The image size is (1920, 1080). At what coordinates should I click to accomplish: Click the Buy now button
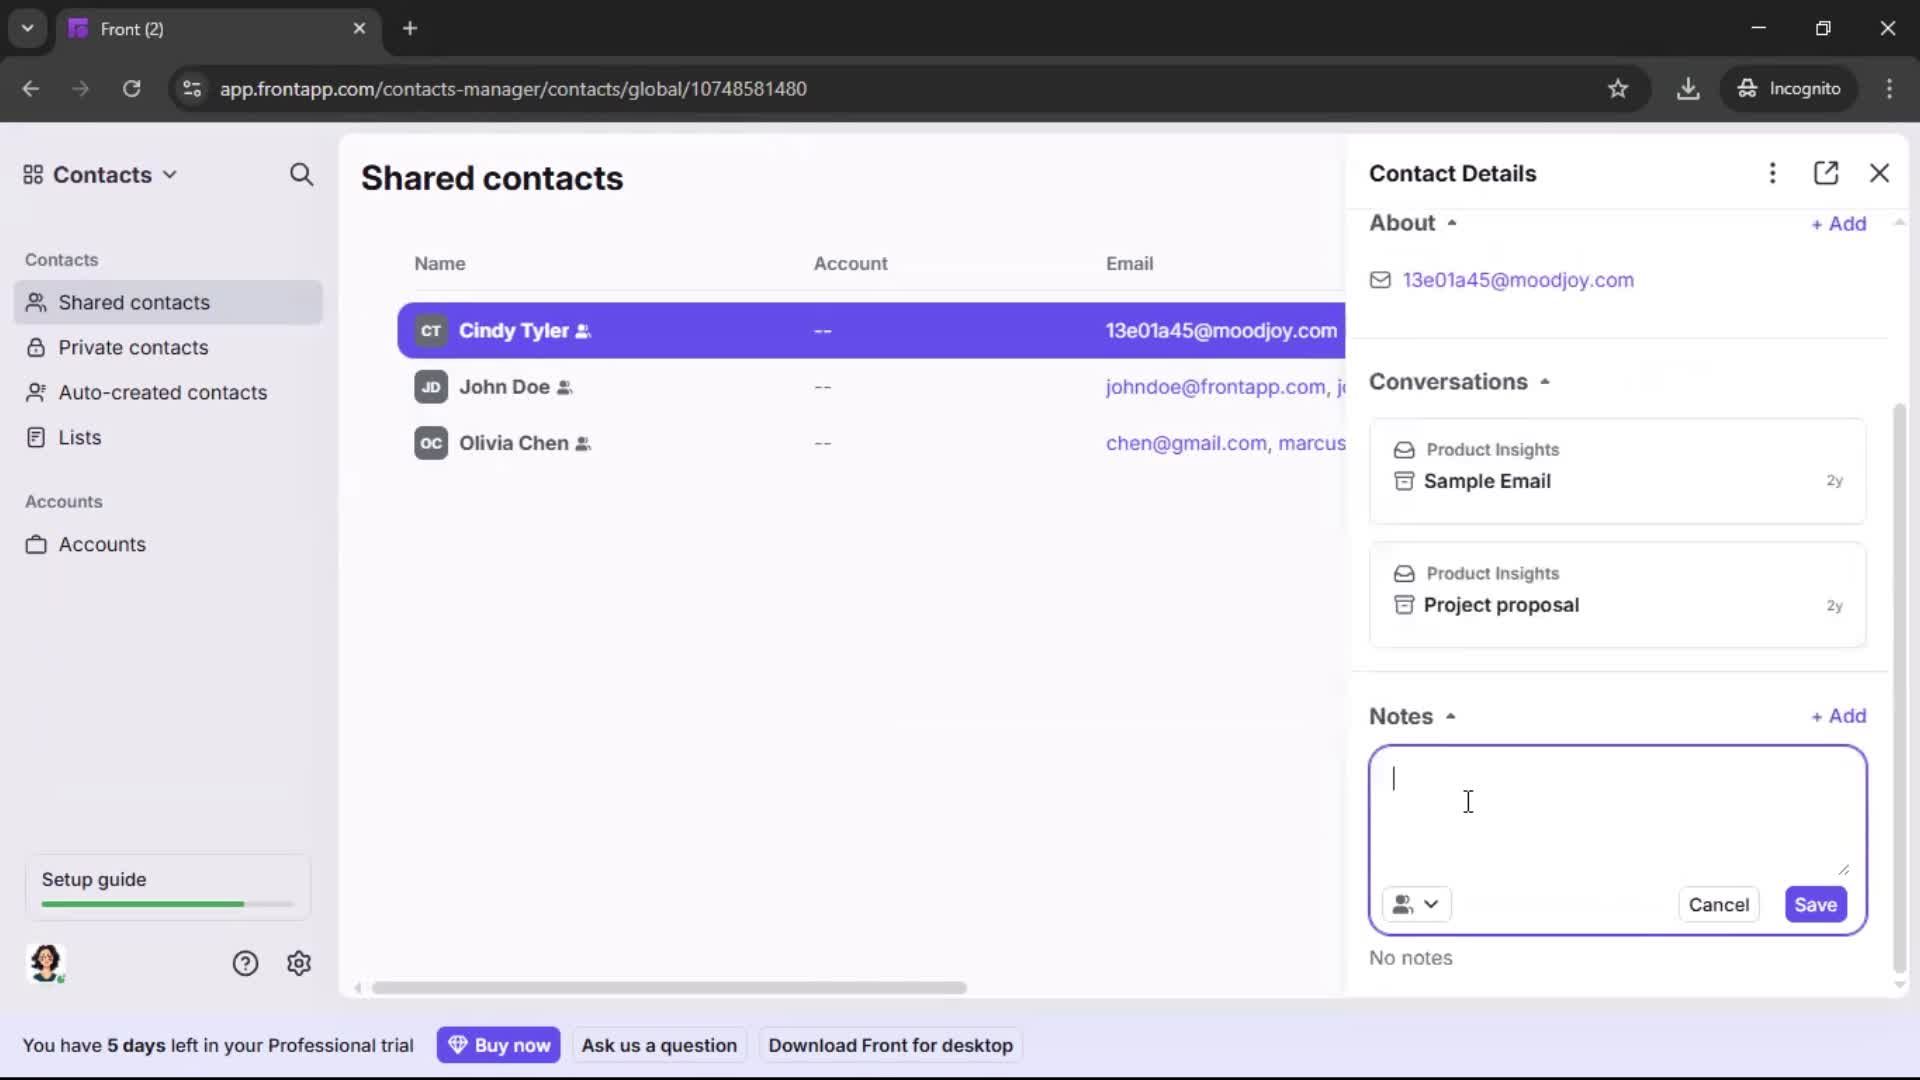coord(499,1044)
